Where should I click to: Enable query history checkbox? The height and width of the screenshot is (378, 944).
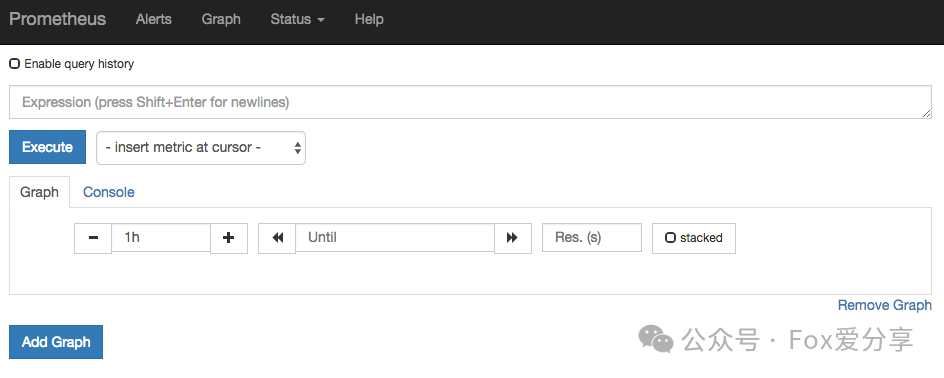[x=14, y=64]
